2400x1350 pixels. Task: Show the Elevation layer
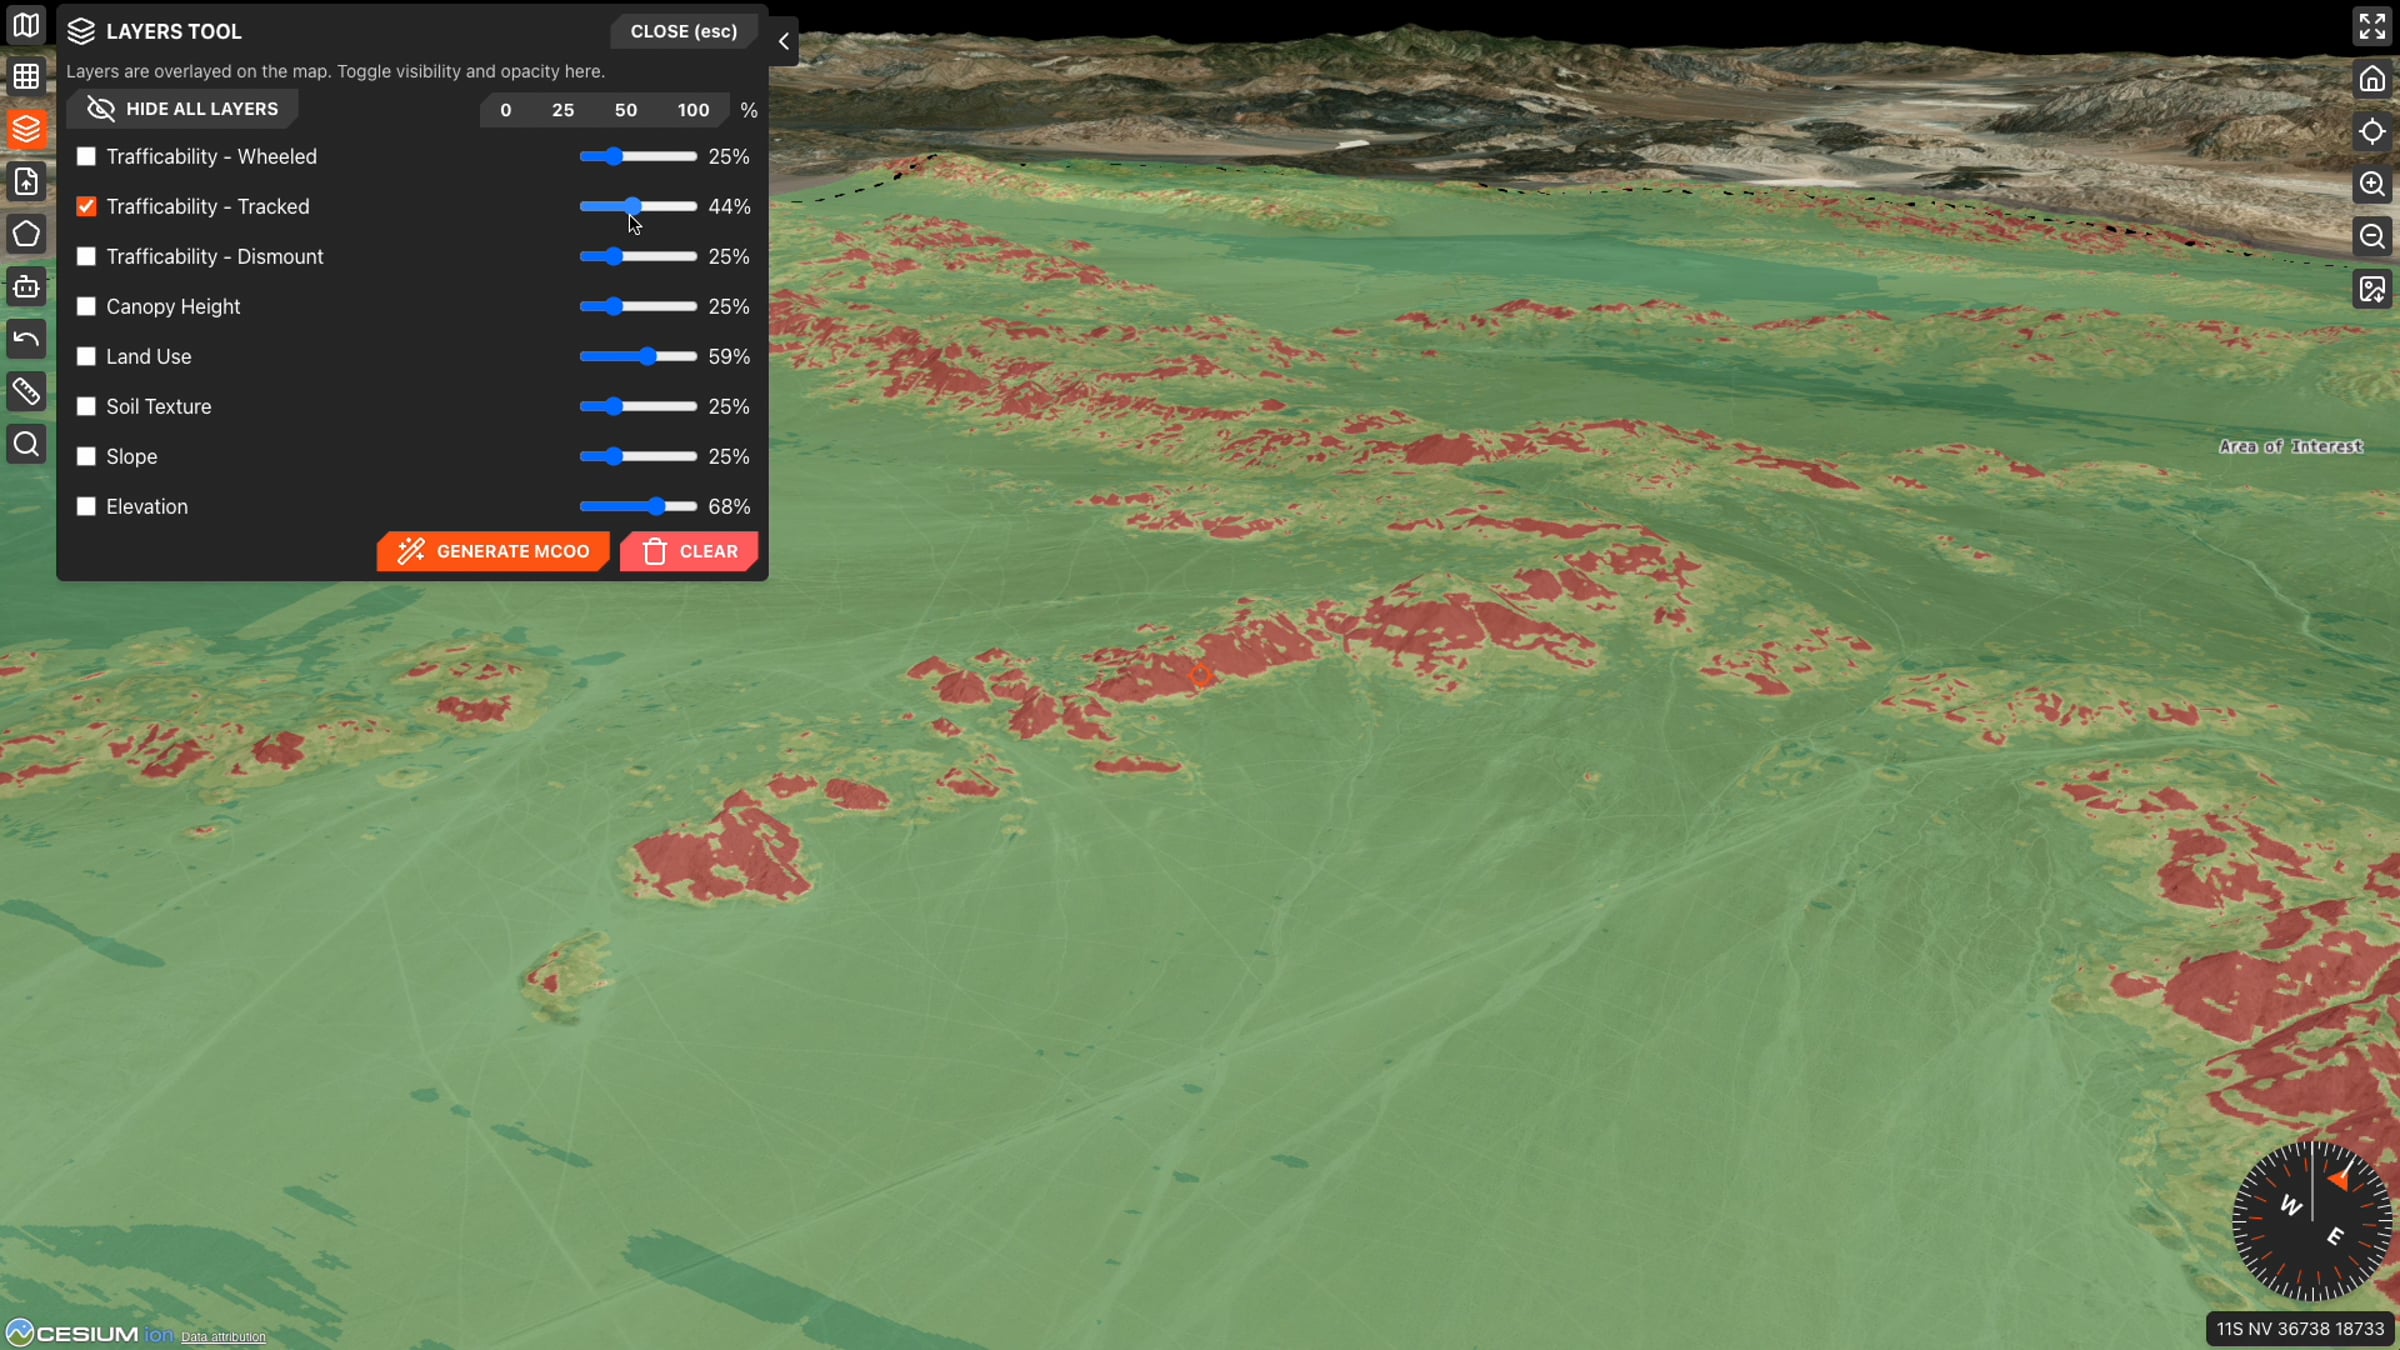87,507
